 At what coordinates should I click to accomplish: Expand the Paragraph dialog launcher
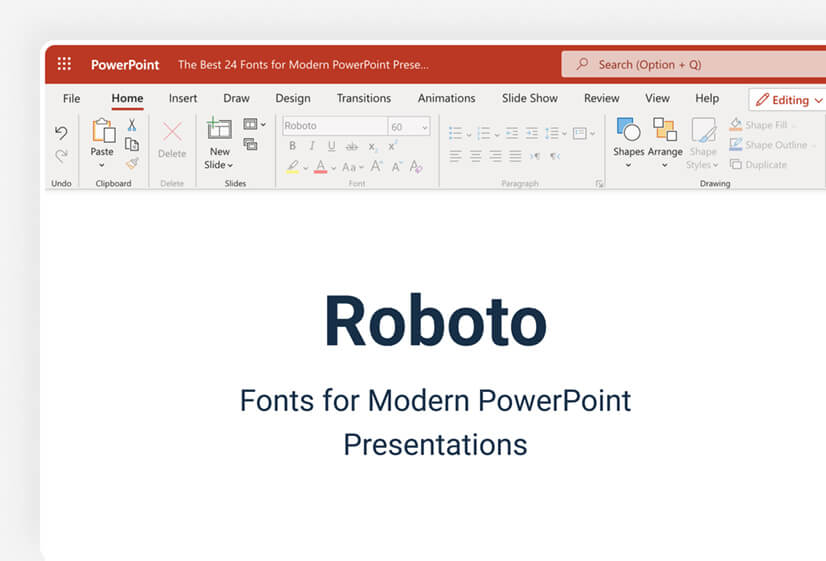(x=599, y=183)
